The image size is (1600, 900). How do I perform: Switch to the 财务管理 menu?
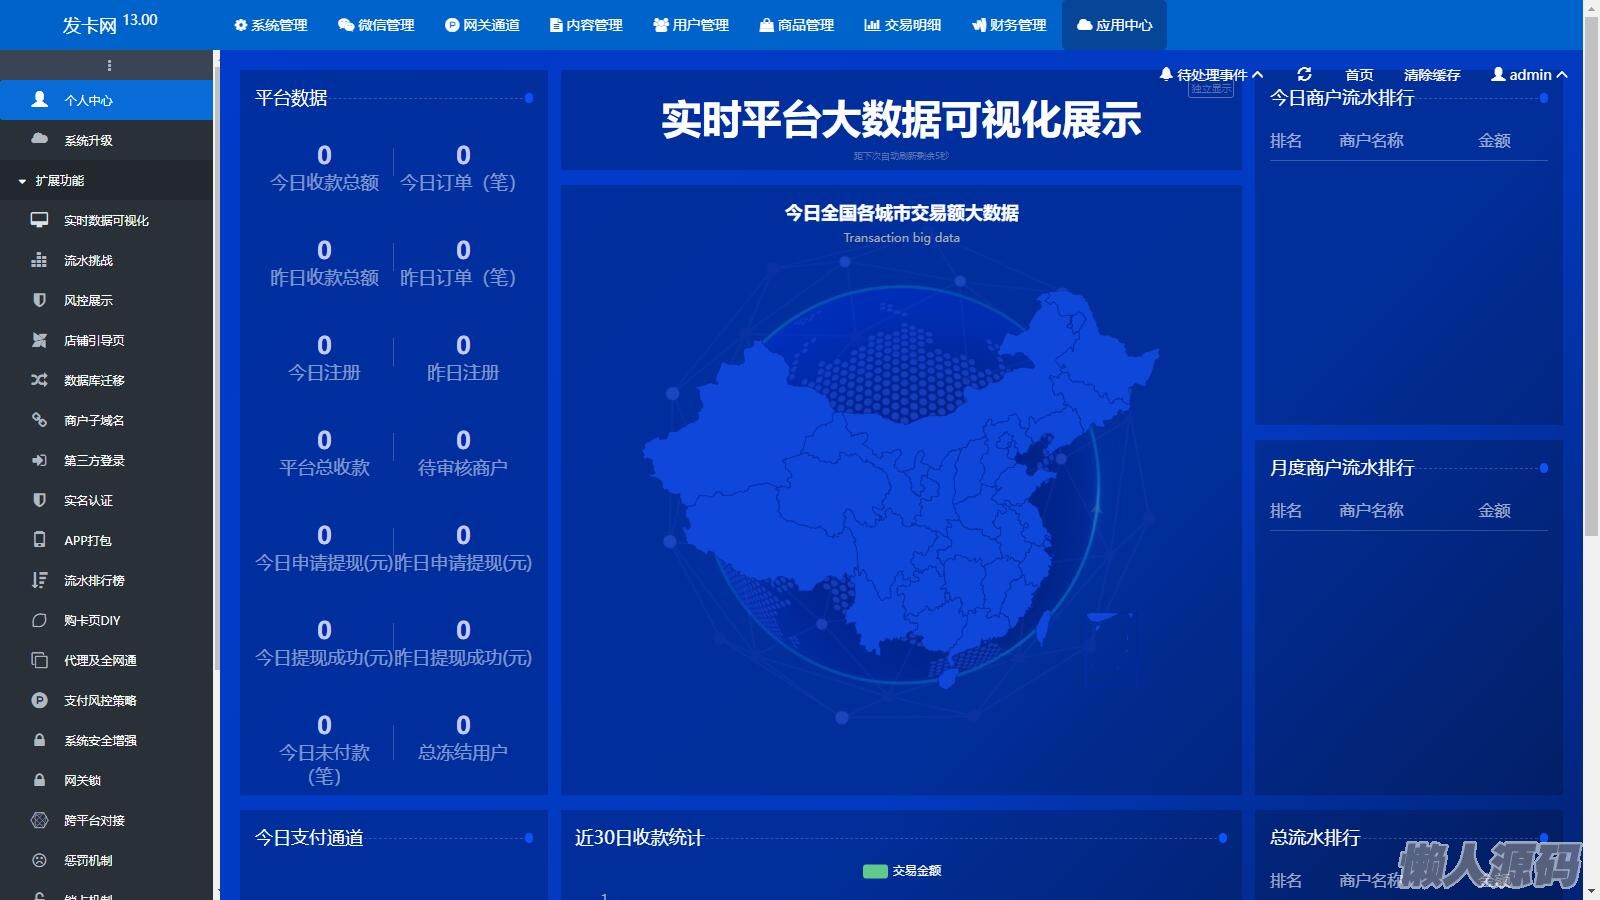coord(1008,25)
